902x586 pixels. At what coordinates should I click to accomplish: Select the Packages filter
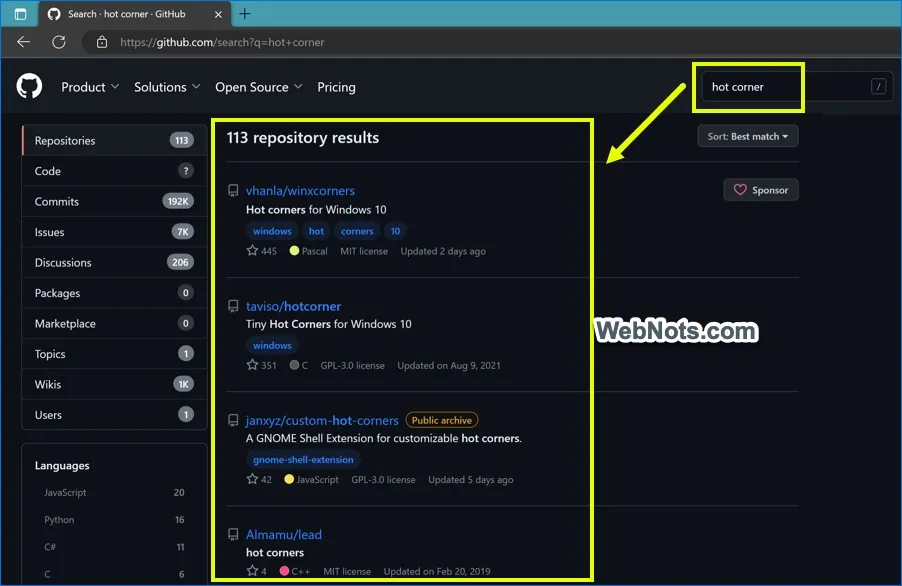[x=114, y=293]
